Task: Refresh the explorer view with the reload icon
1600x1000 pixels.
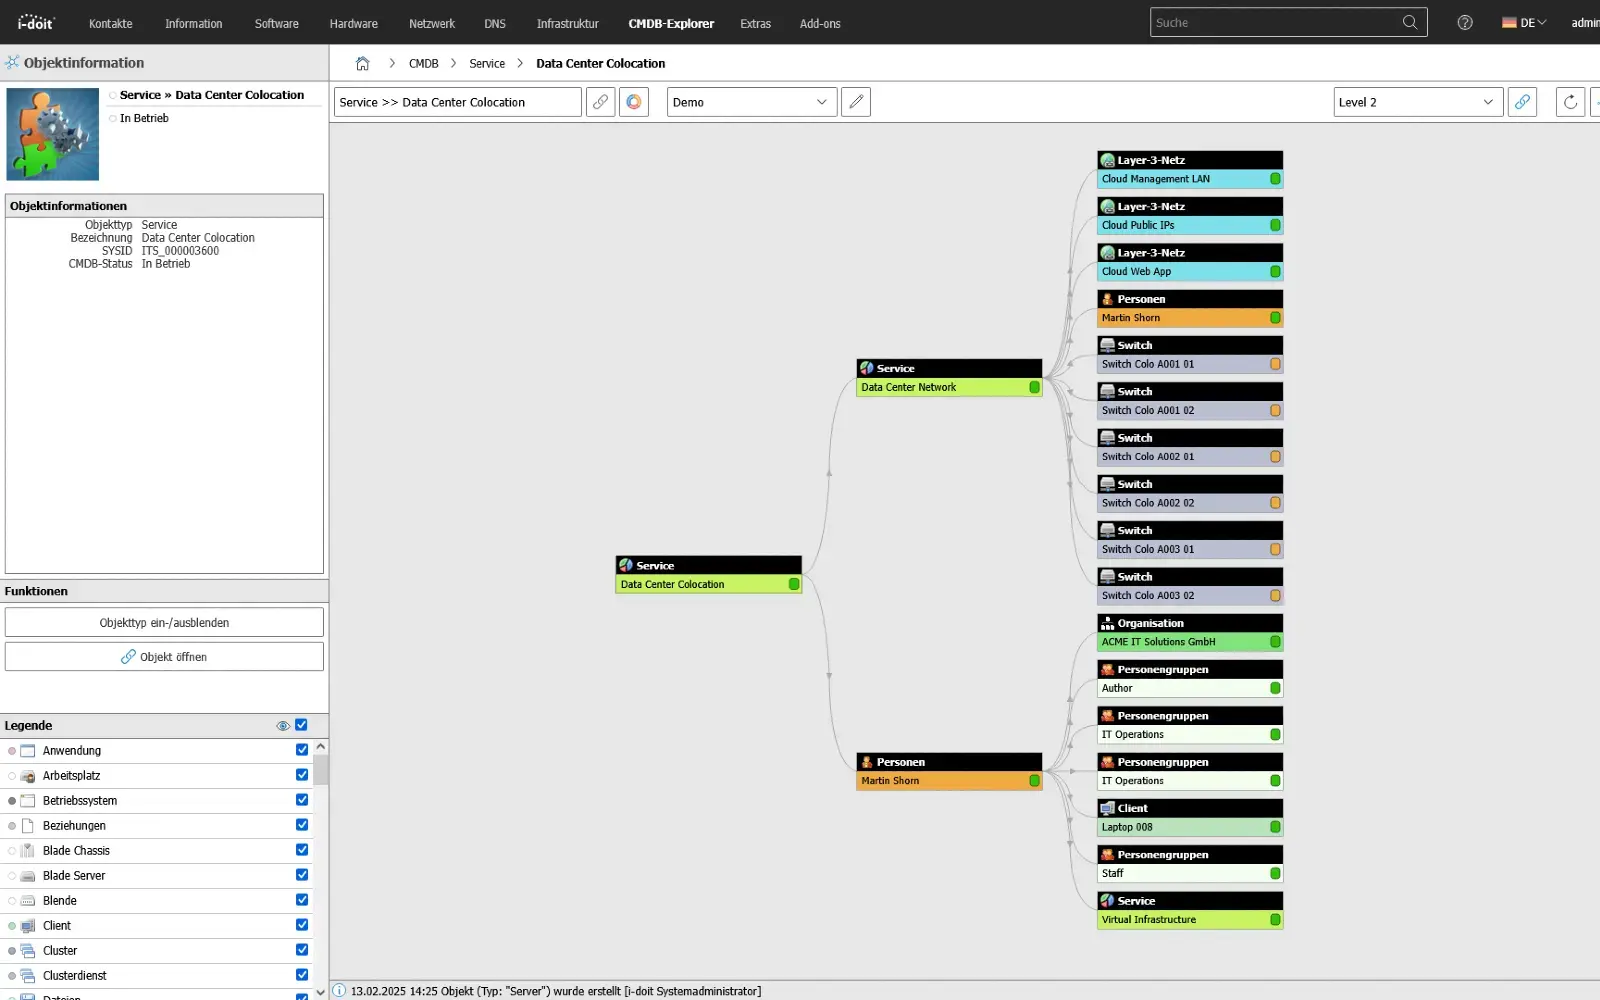Action: click(1570, 101)
